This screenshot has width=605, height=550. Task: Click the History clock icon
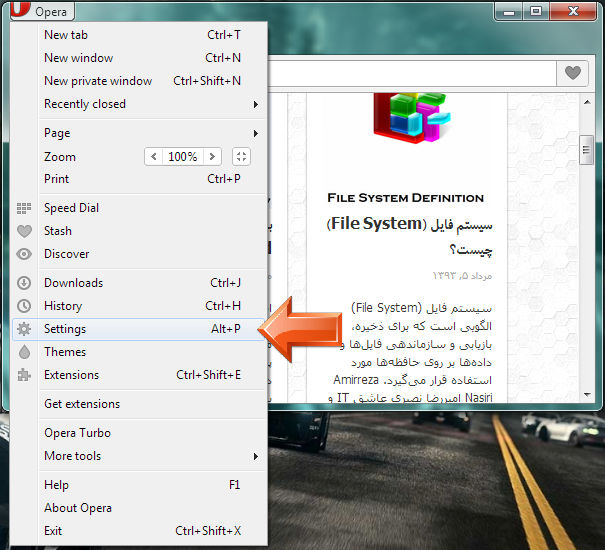click(24, 306)
